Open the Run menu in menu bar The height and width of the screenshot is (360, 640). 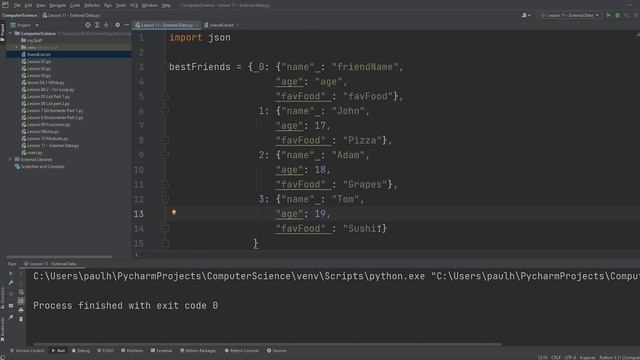tap(108, 5)
